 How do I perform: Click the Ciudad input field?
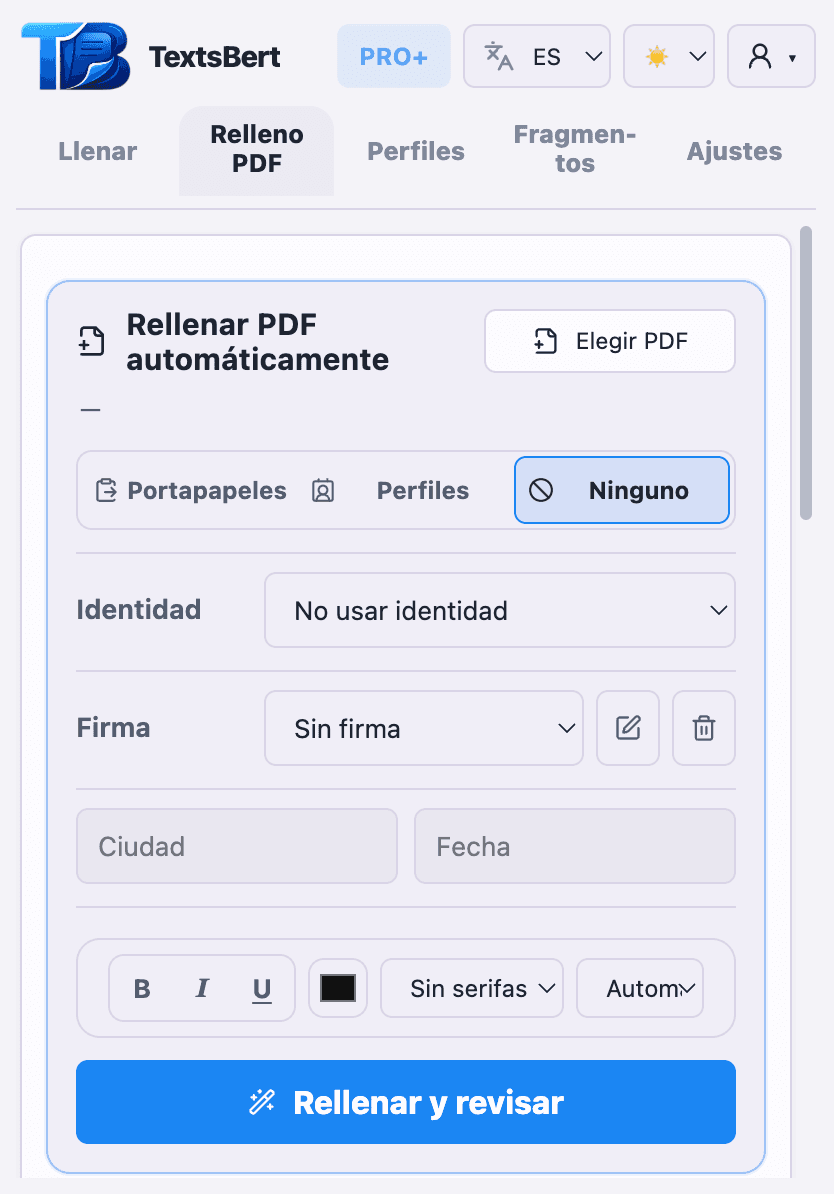click(x=236, y=846)
